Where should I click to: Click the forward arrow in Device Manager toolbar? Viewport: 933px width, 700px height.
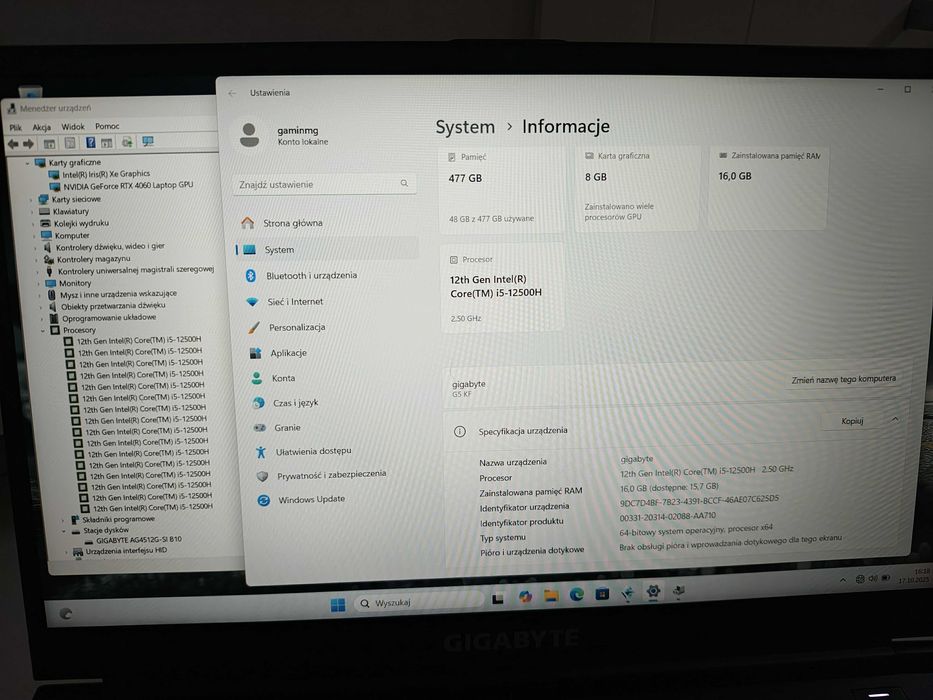pos(29,143)
